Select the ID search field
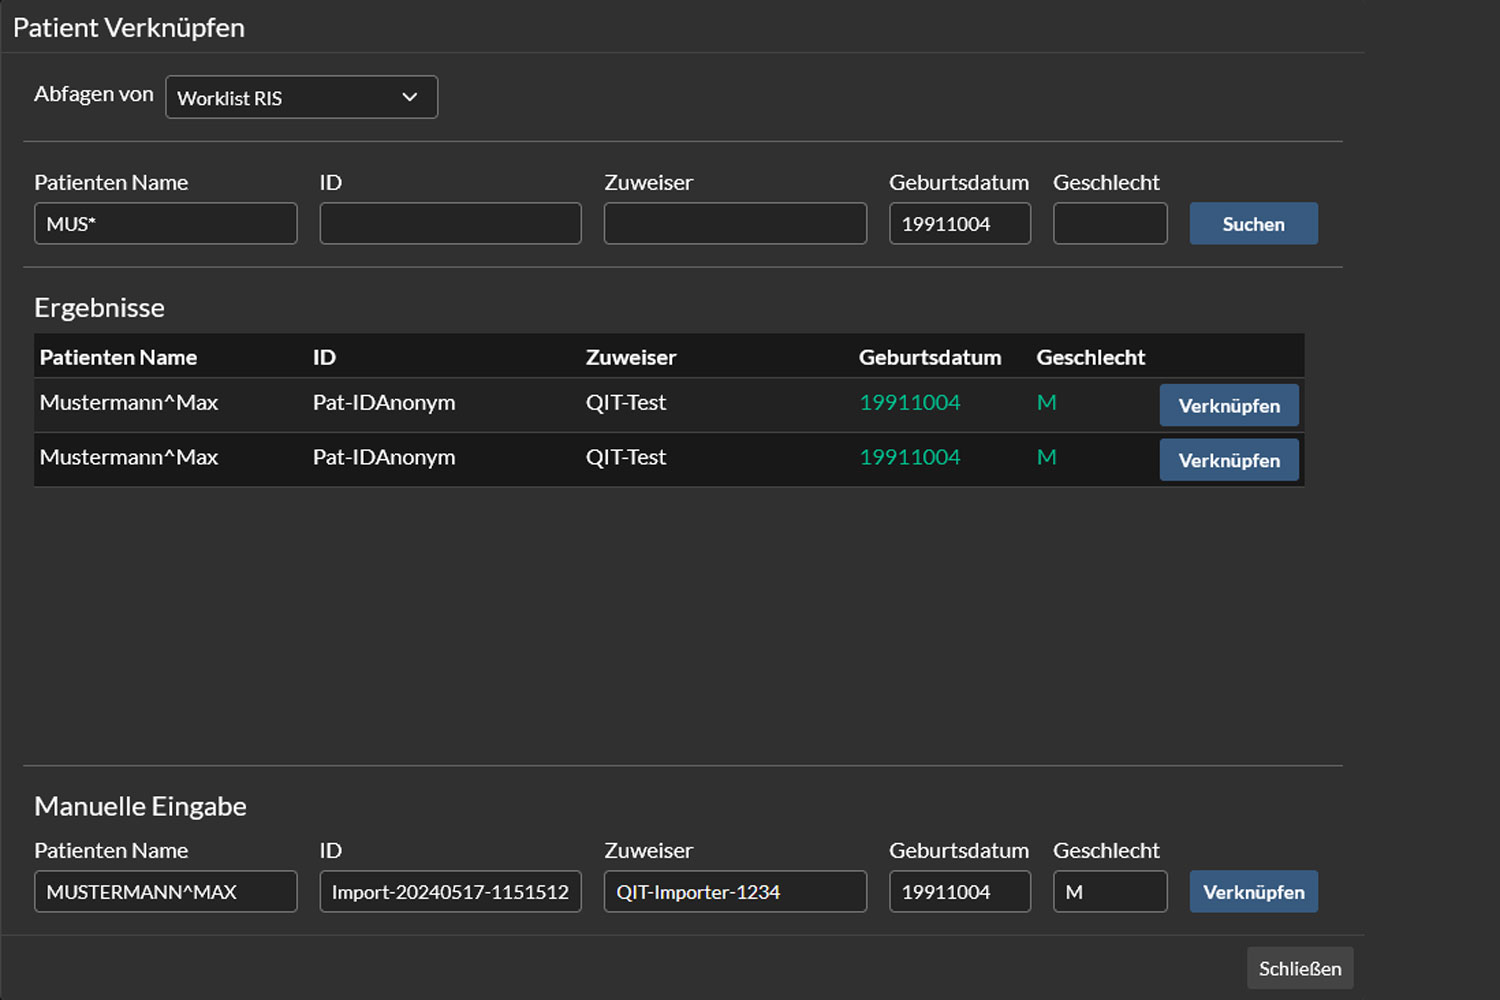The width and height of the screenshot is (1500, 1000). pyautogui.click(x=450, y=223)
